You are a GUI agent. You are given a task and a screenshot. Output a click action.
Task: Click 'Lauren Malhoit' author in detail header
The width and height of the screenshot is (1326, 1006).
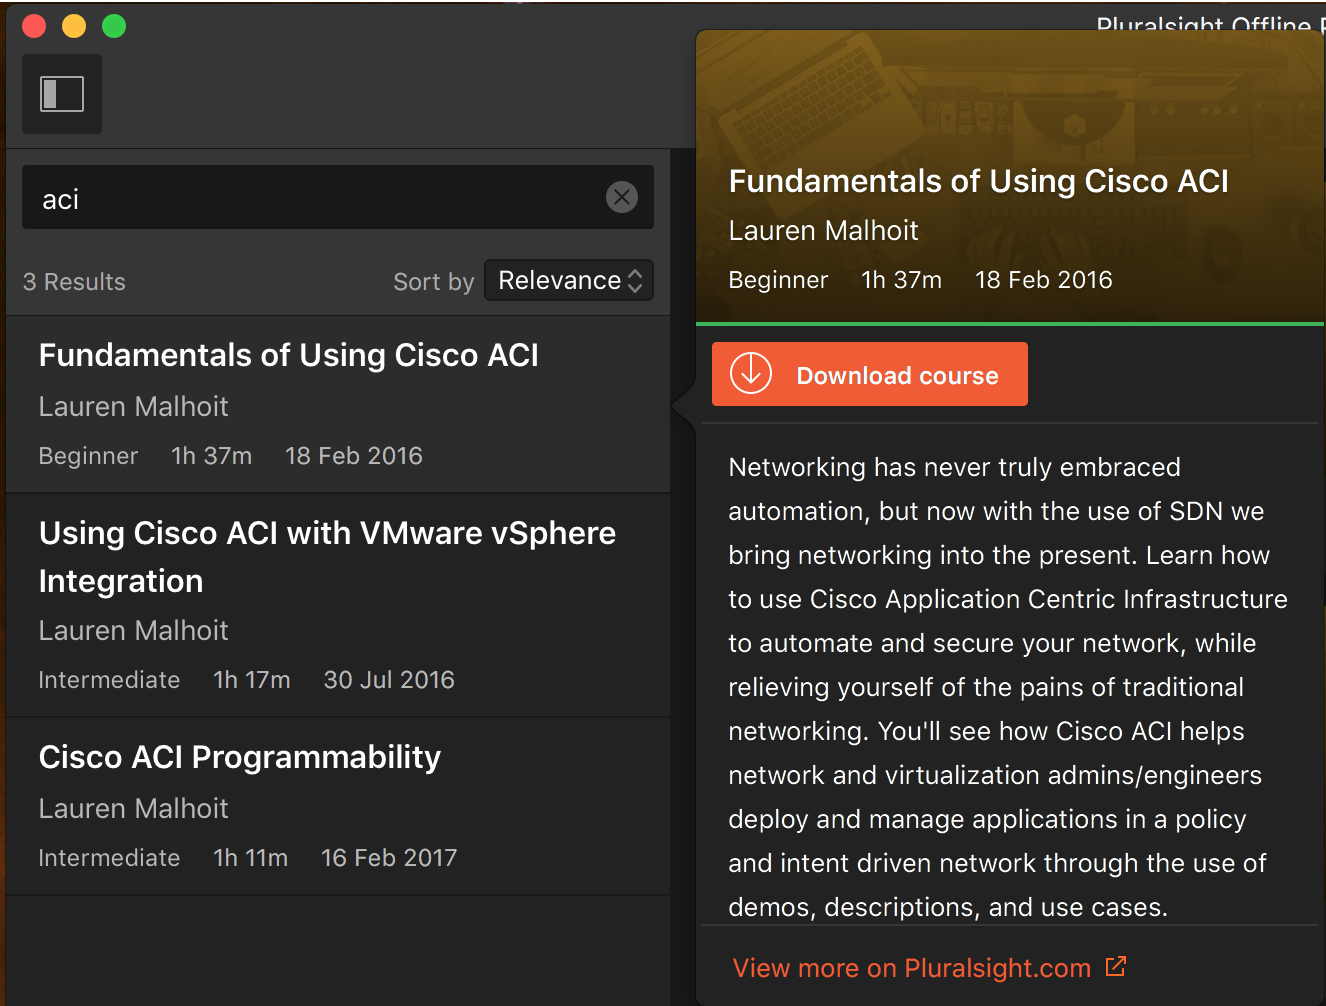823,231
